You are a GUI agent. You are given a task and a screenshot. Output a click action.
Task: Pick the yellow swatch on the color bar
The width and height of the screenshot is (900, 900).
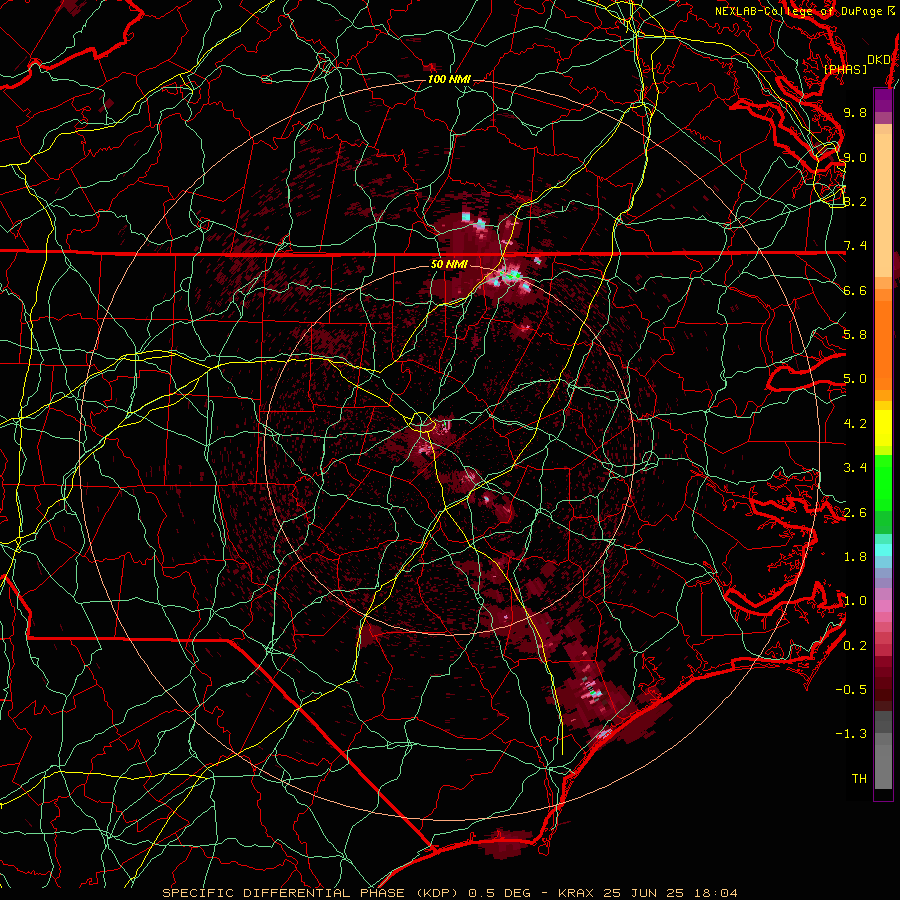[883, 428]
